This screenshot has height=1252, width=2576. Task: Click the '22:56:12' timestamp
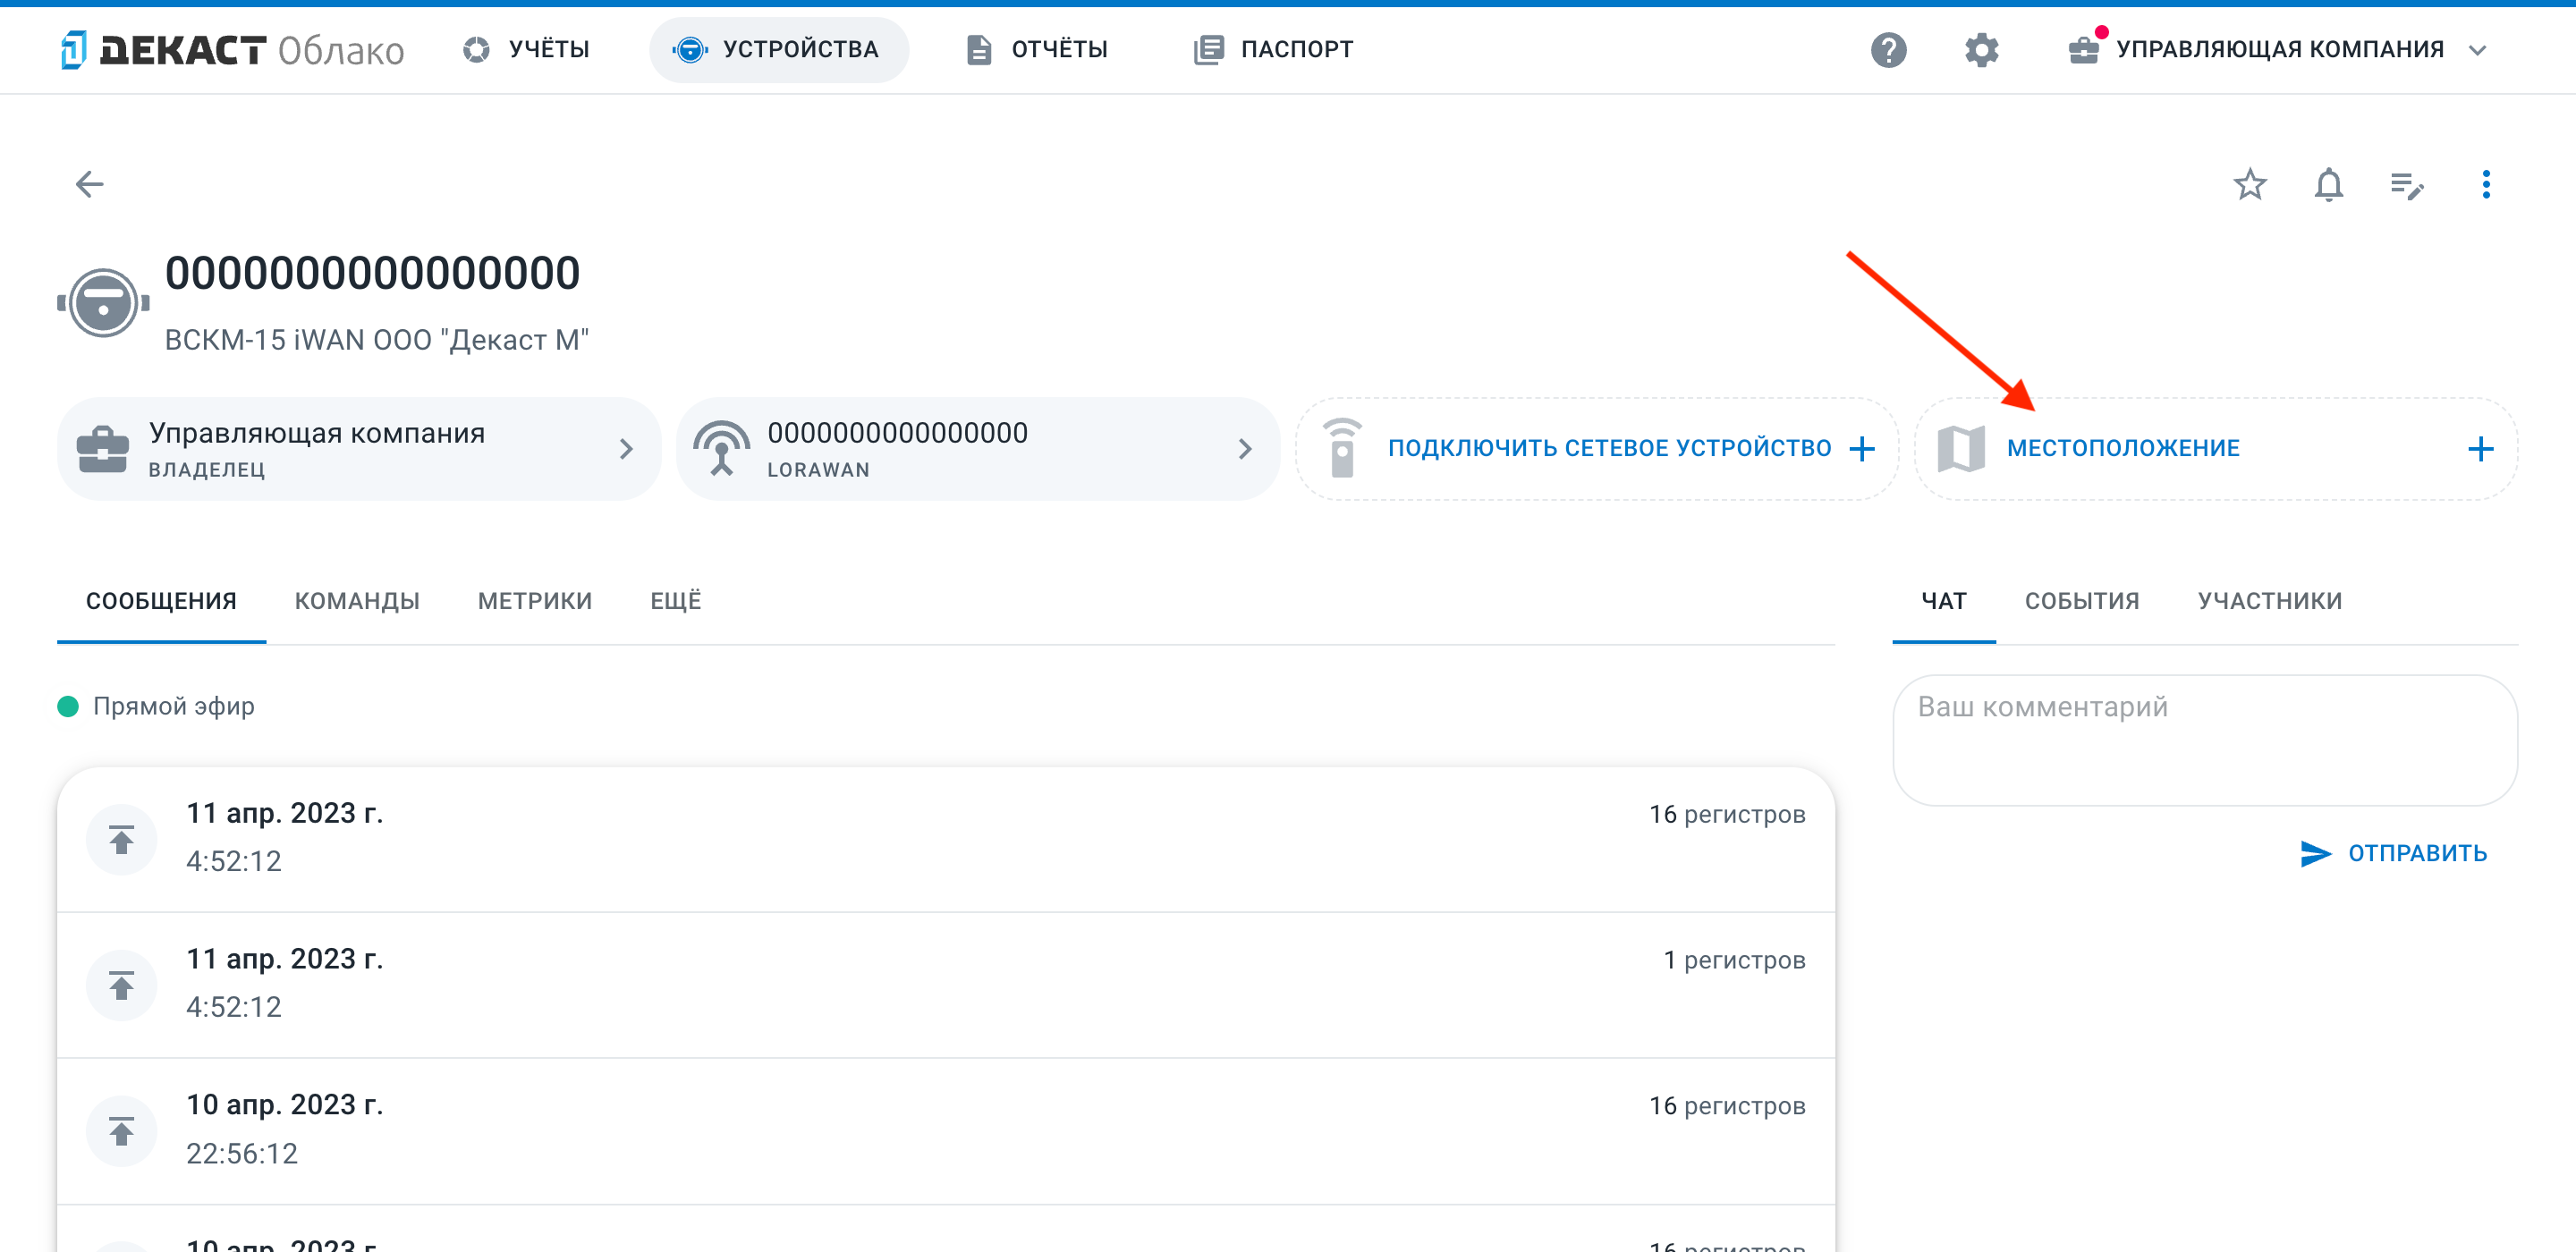coord(242,1153)
